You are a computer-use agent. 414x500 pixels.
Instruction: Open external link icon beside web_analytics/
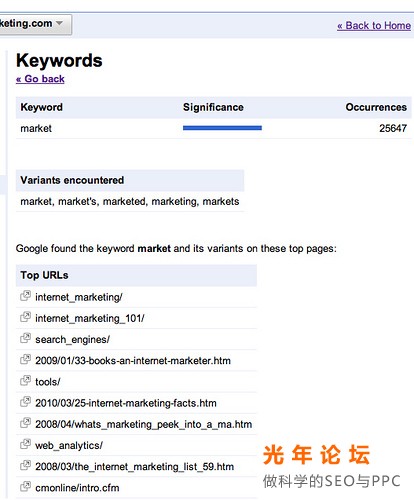click(x=25, y=444)
